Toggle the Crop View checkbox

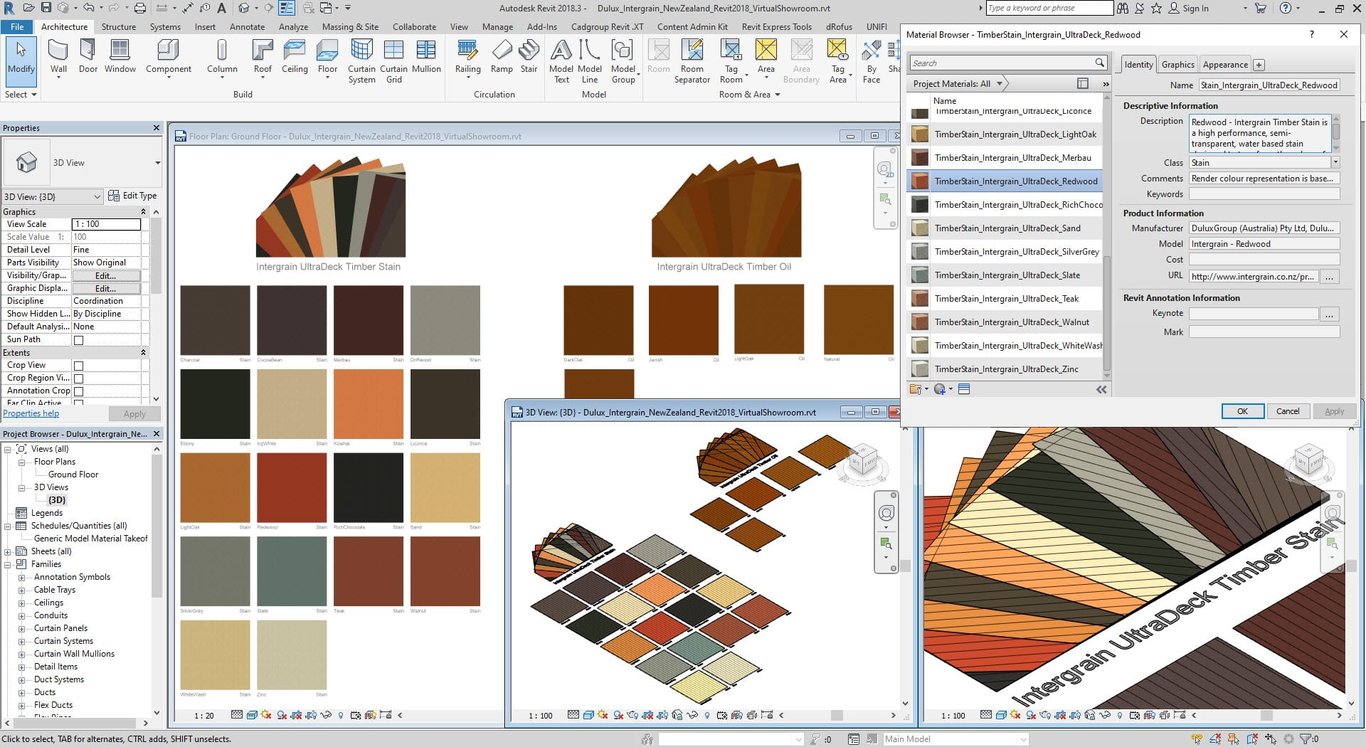pos(79,366)
